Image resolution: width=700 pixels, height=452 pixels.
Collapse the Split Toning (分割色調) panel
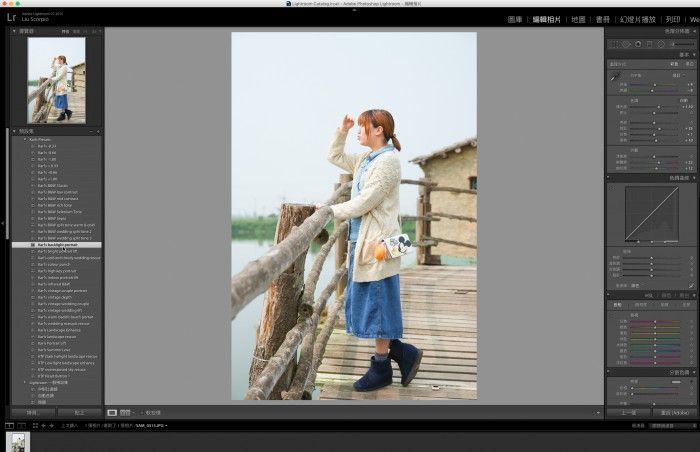pyautogui.click(x=694, y=372)
